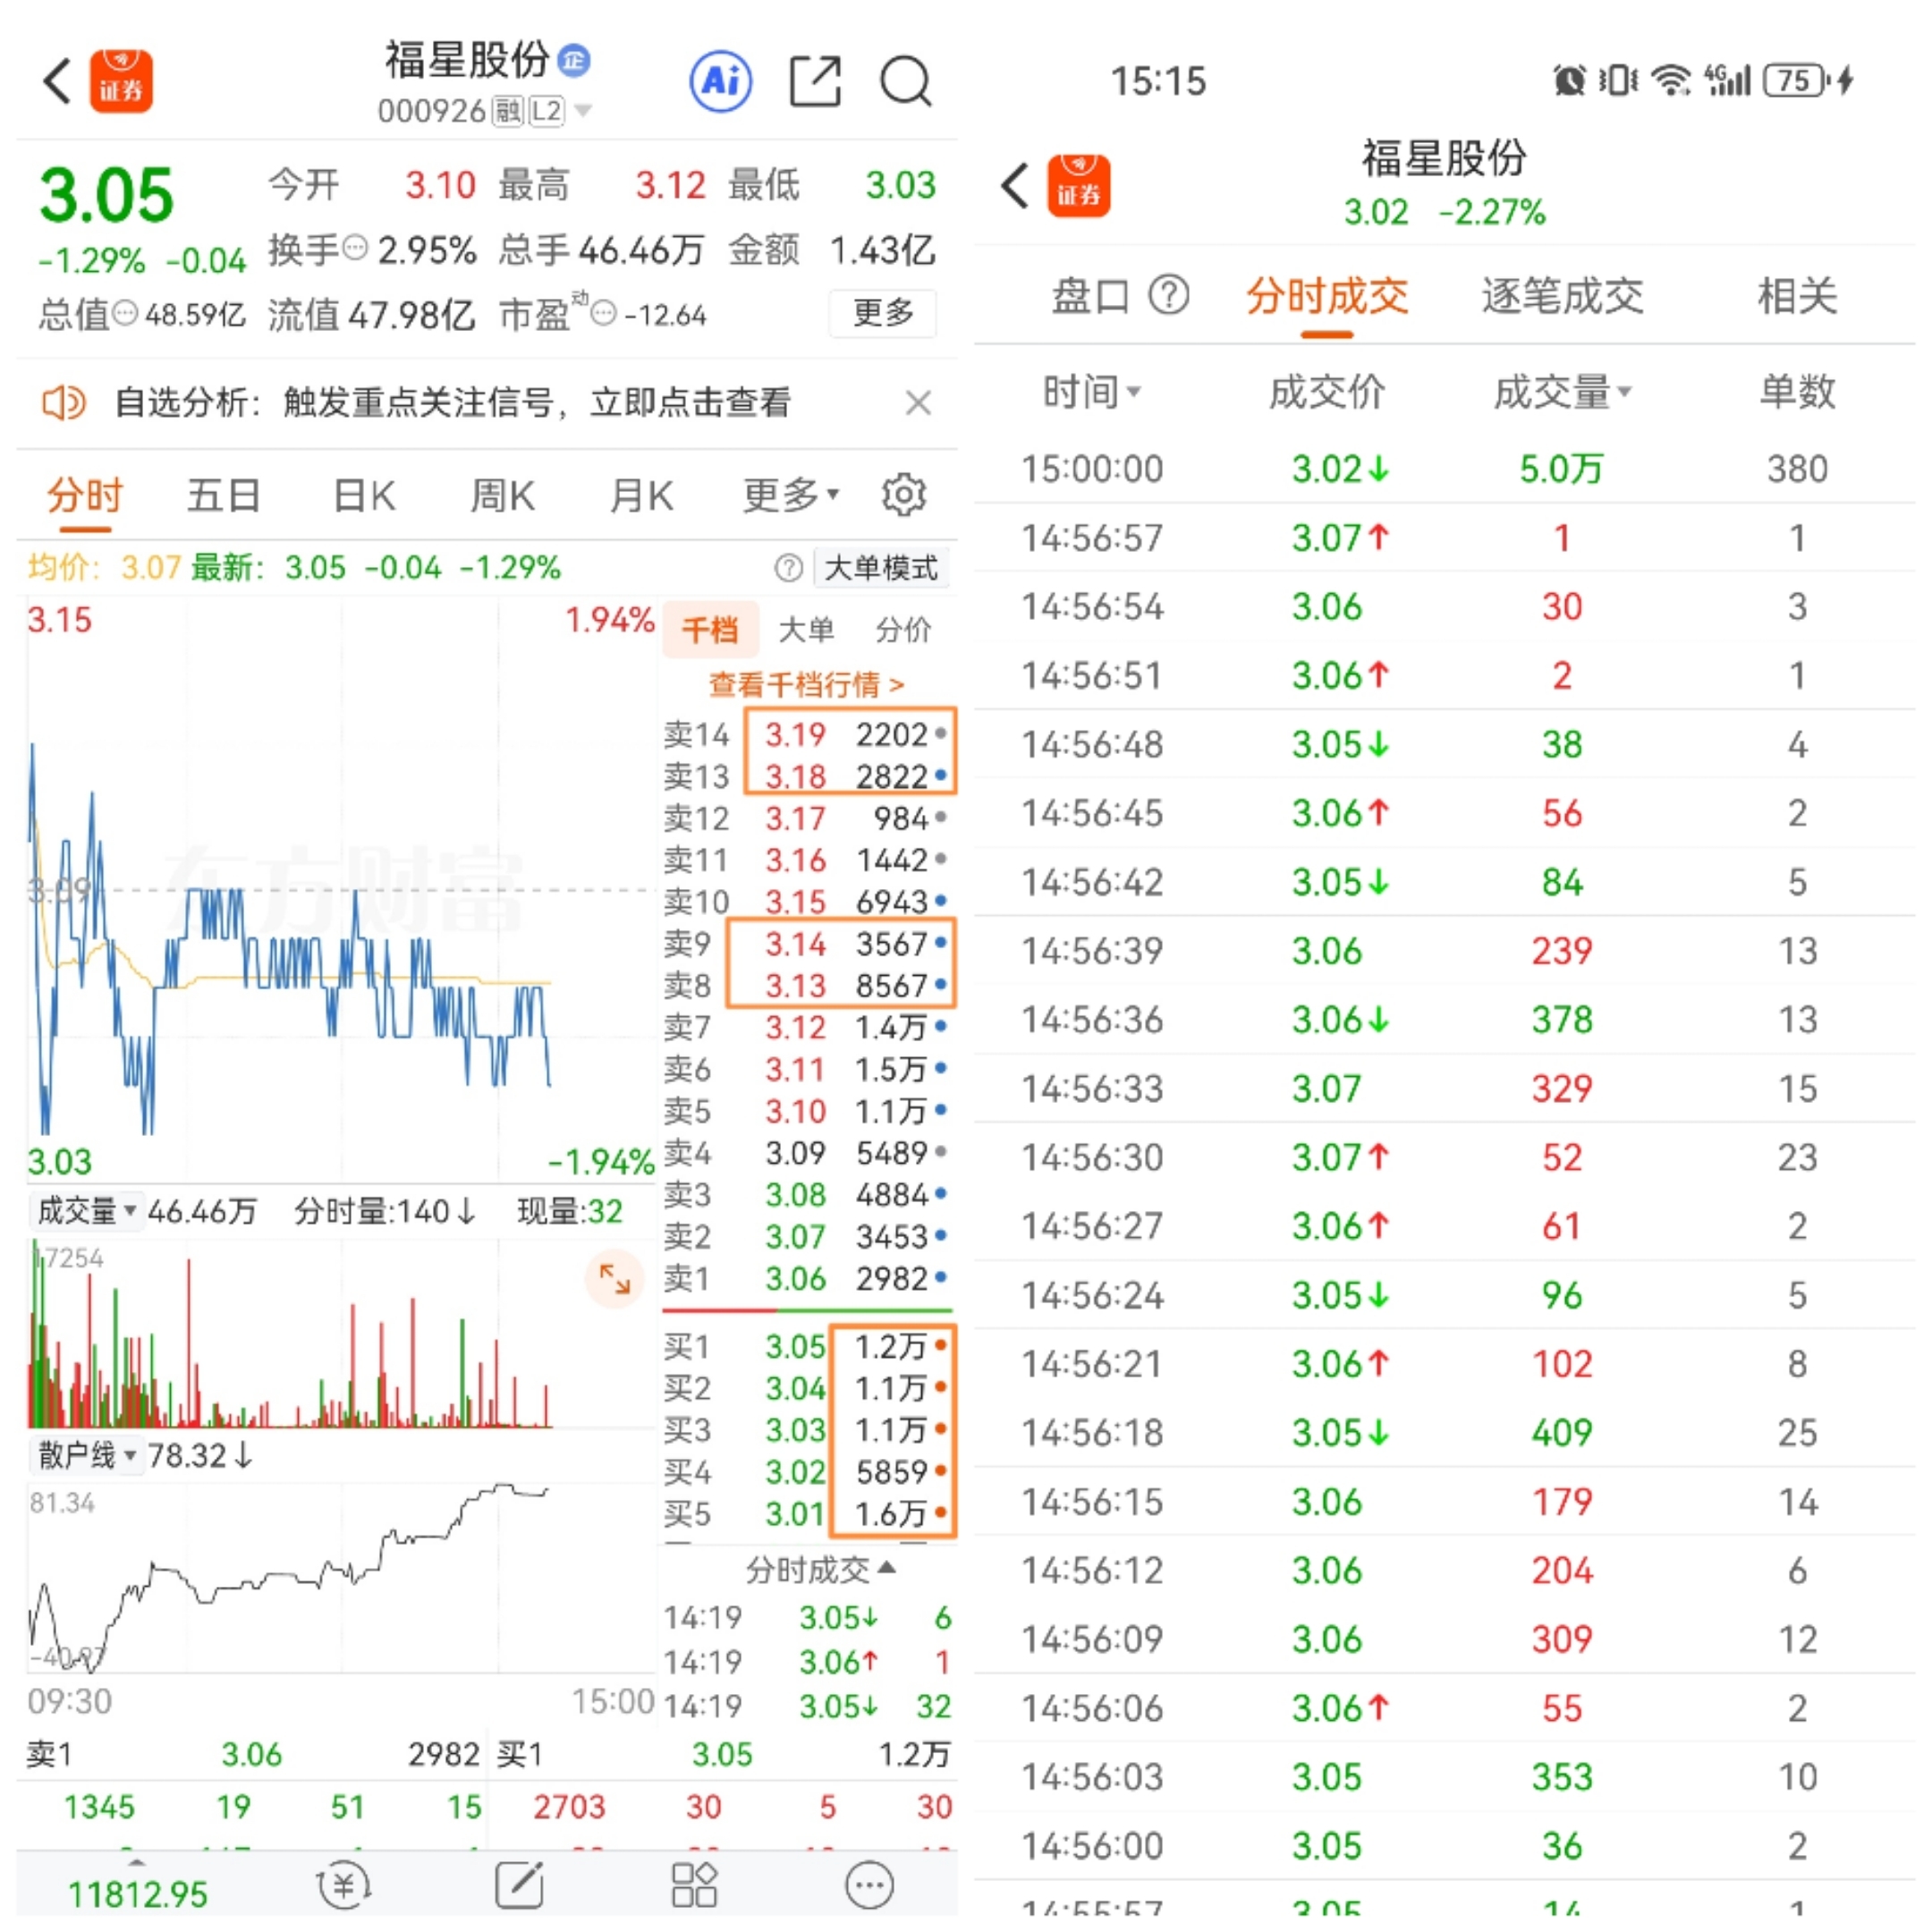Switch to 逐笔成交 tab
Image resolution: width=1932 pixels, height=1932 pixels.
(x=1562, y=295)
